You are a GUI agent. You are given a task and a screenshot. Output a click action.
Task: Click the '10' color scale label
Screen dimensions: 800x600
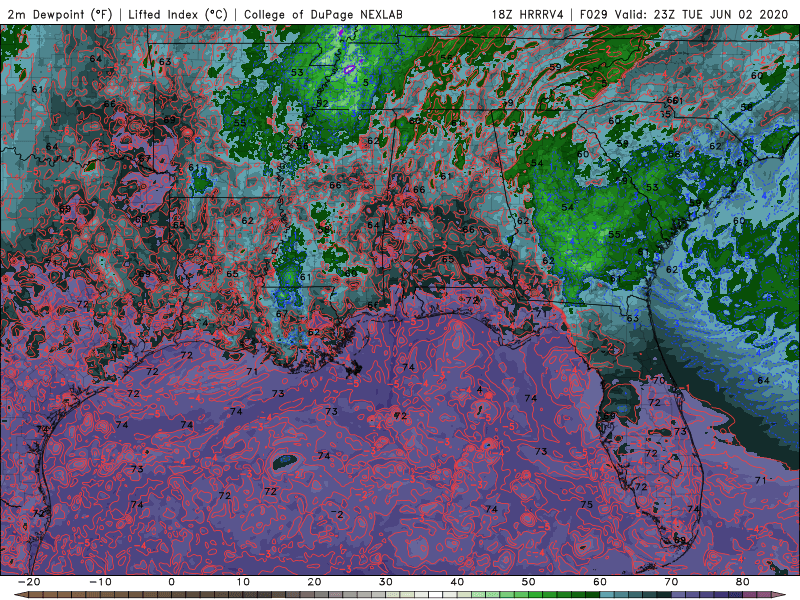(243, 582)
